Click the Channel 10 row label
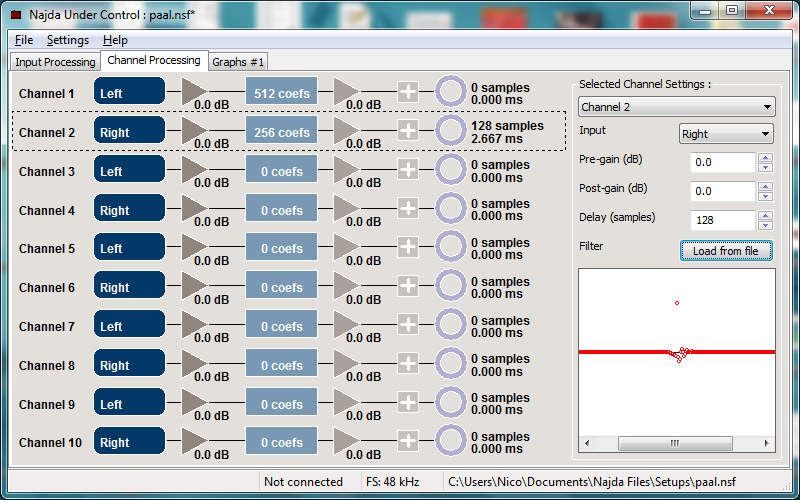This screenshot has height=500, width=800. (50, 442)
